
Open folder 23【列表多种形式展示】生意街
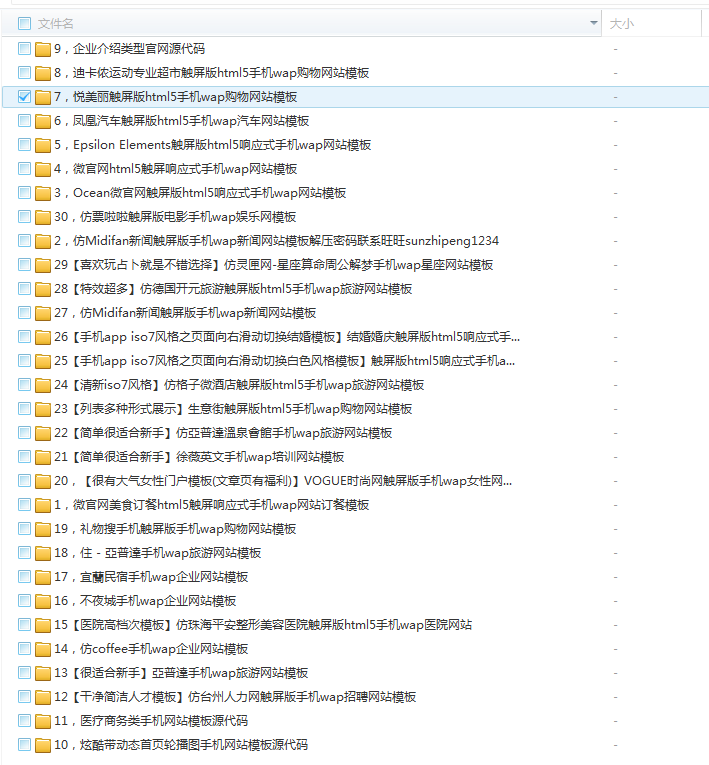click(233, 409)
